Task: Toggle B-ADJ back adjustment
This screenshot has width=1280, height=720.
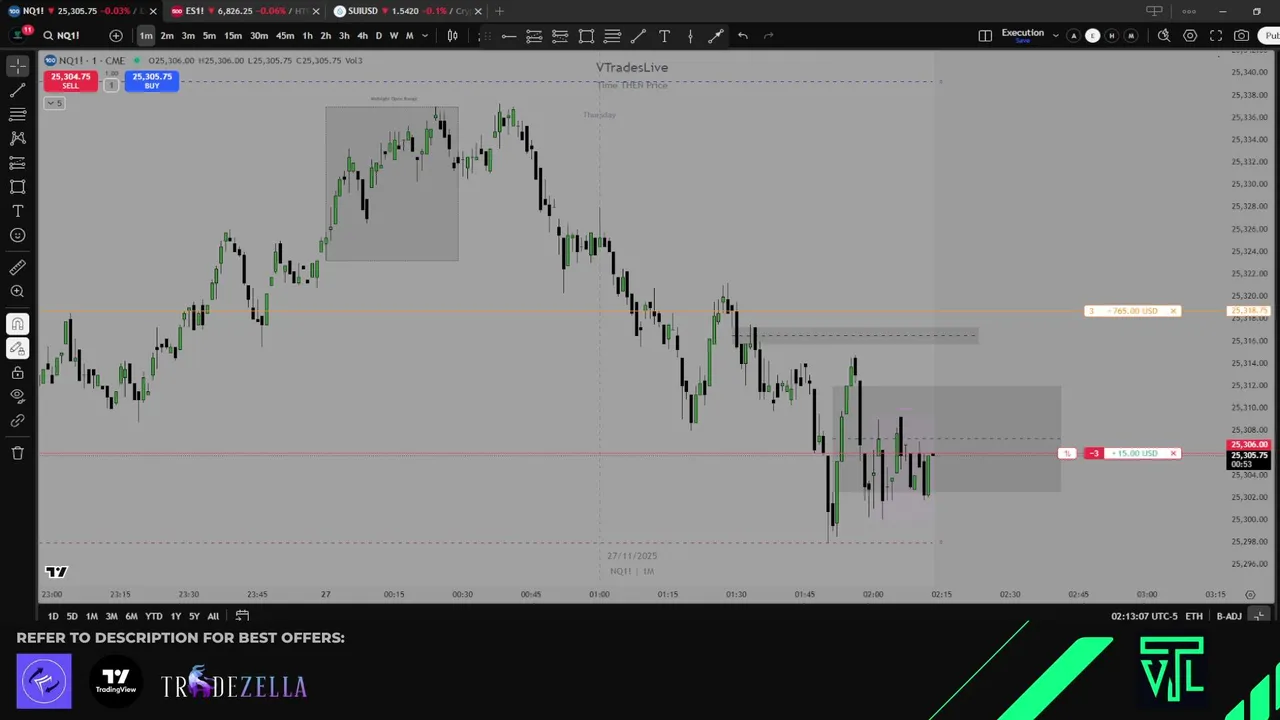Action: click(x=1229, y=616)
